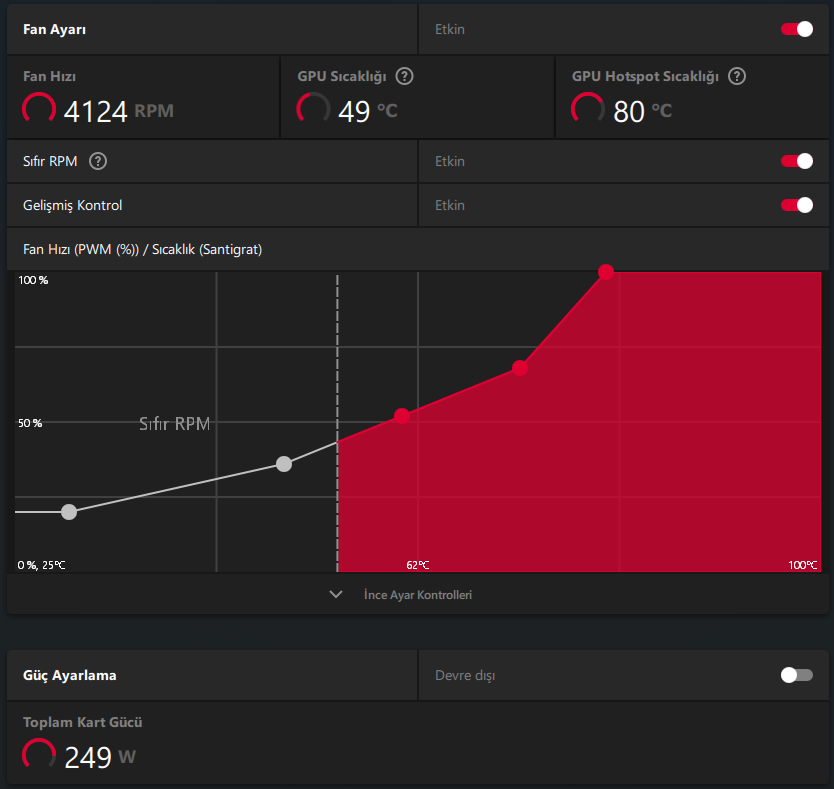
Task: Click help icon beside GPU Hotspot Sıcaklığı
Action: point(737,76)
